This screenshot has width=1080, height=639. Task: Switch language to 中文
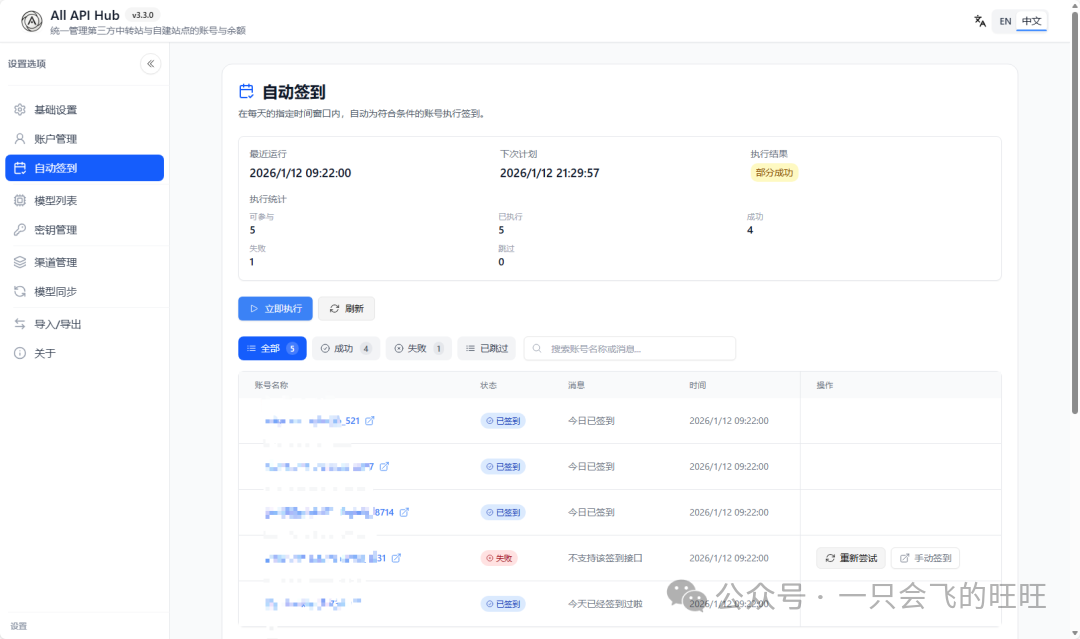coord(1031,21)
